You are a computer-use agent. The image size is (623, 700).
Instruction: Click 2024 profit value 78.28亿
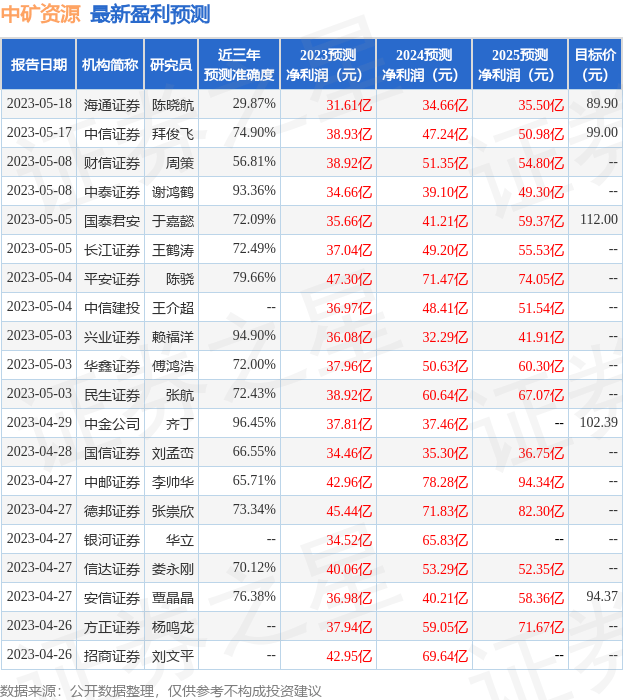point(445,482)
